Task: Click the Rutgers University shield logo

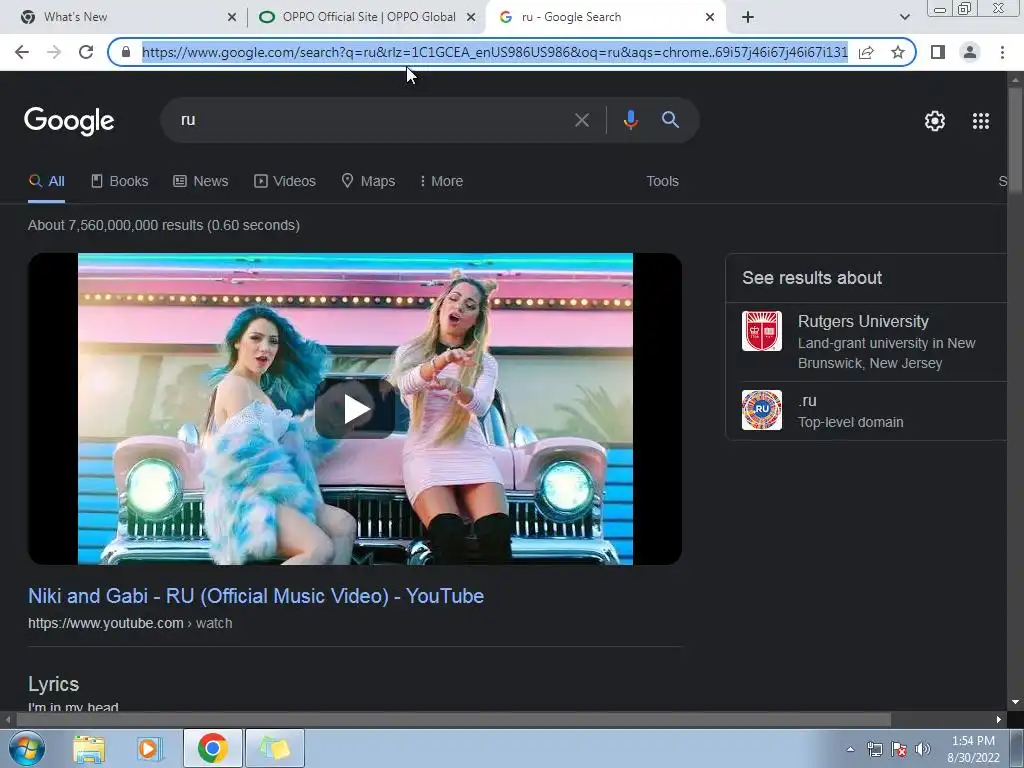Action: (x=761, y=331)
